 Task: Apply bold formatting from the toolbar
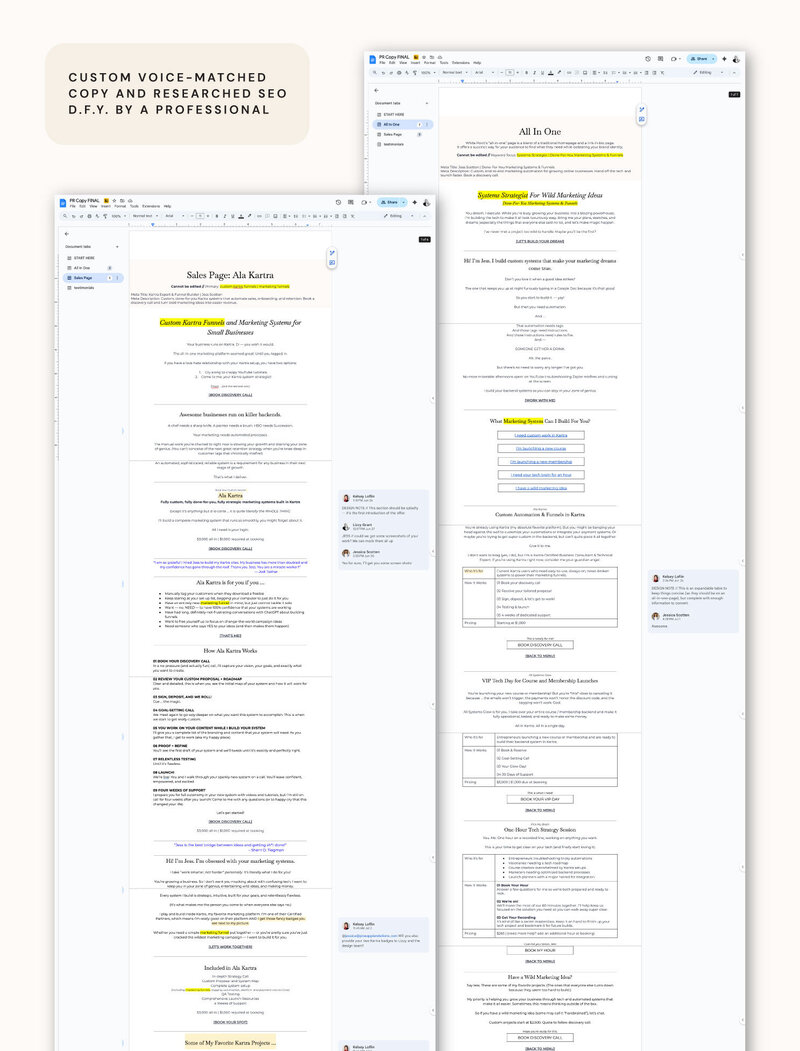tap(216, 215)
